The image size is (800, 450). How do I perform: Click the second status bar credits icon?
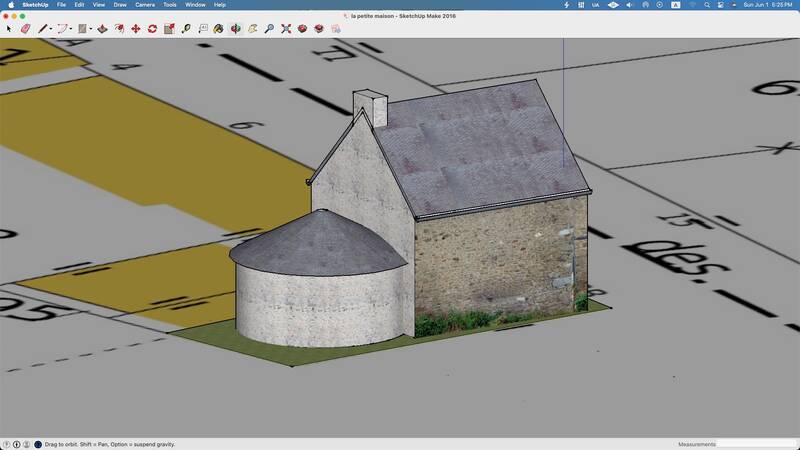pyautogui.click(x=17, y=444)
